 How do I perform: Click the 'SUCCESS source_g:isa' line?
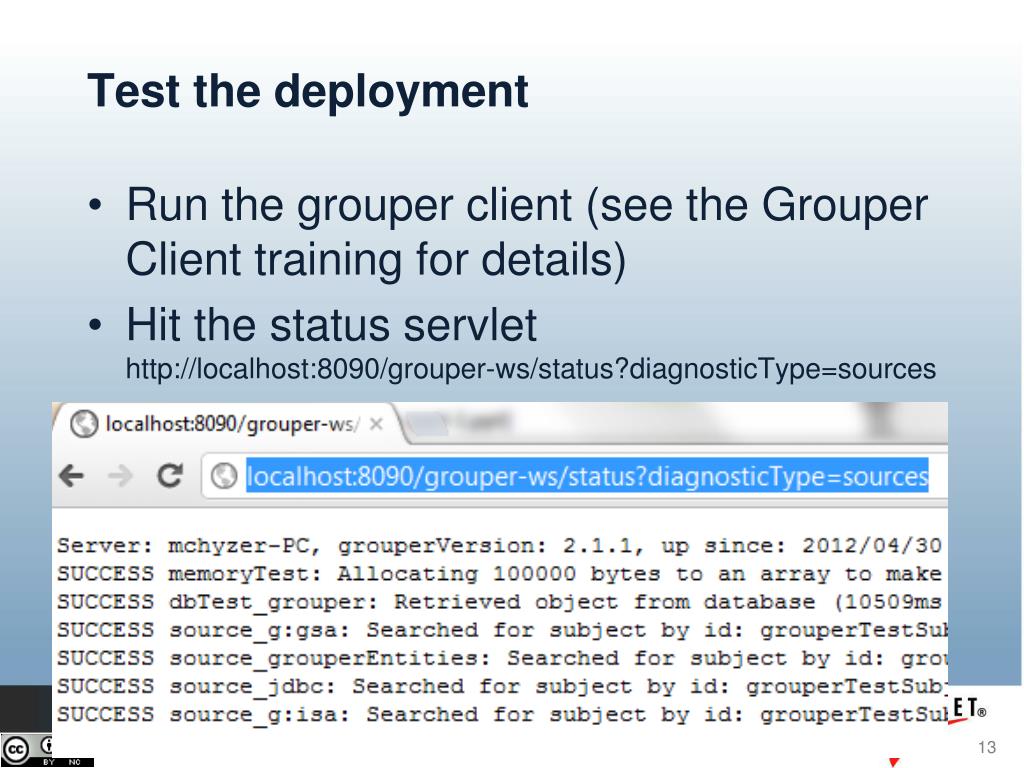click(x=502, y=714)
